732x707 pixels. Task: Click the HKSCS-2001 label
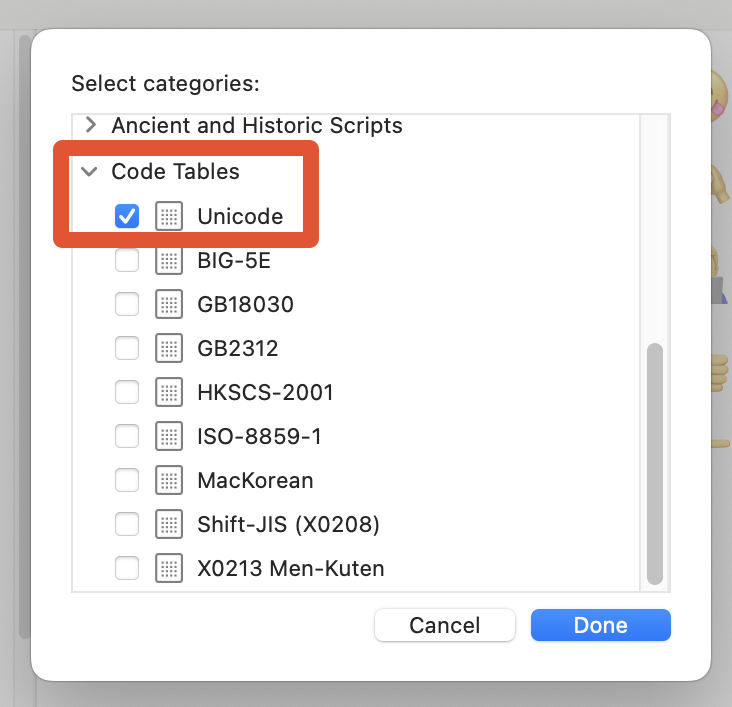(x=266, y=392)
